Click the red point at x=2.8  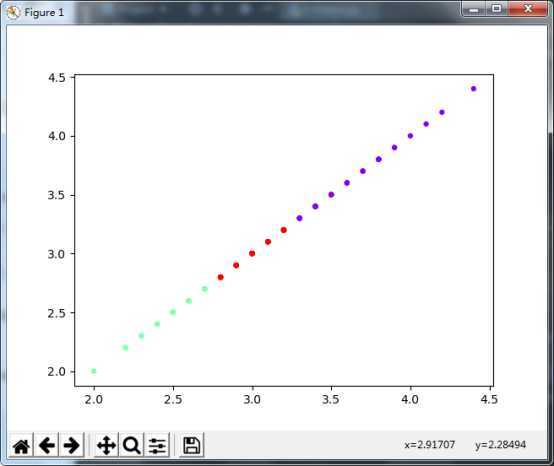click(x=220, y=277)
